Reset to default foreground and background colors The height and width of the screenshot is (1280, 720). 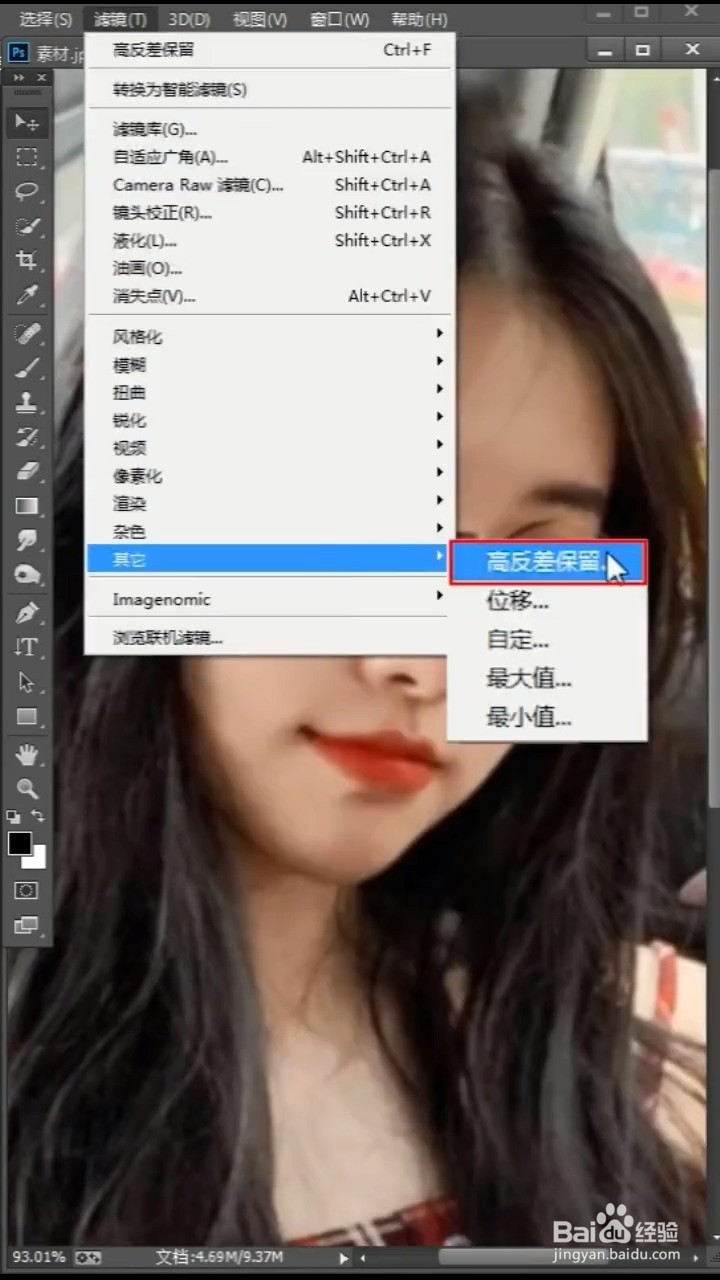[x=13, y=816]
